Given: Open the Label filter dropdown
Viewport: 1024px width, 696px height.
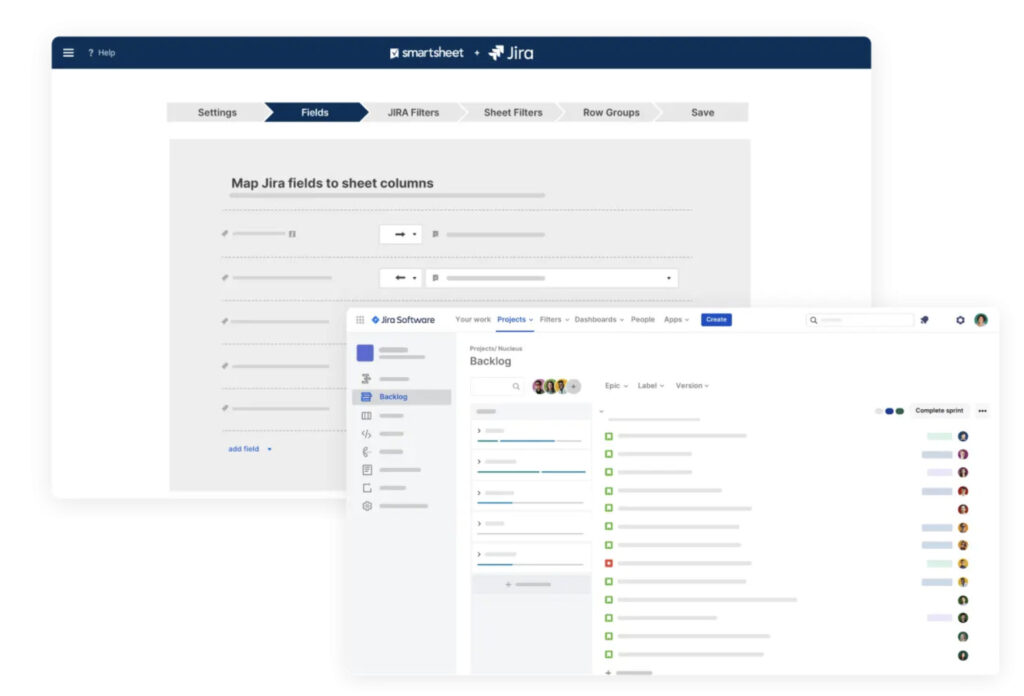Looking at the screenshot, I should tap(650, 385).
